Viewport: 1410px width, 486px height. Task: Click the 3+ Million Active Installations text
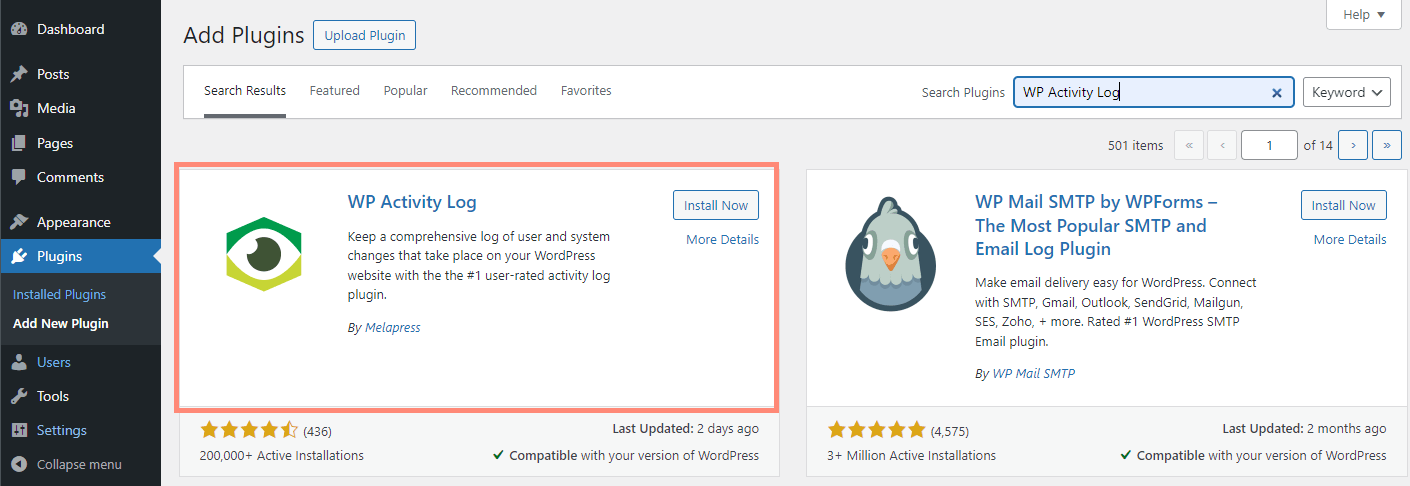[x=912, y=455]
